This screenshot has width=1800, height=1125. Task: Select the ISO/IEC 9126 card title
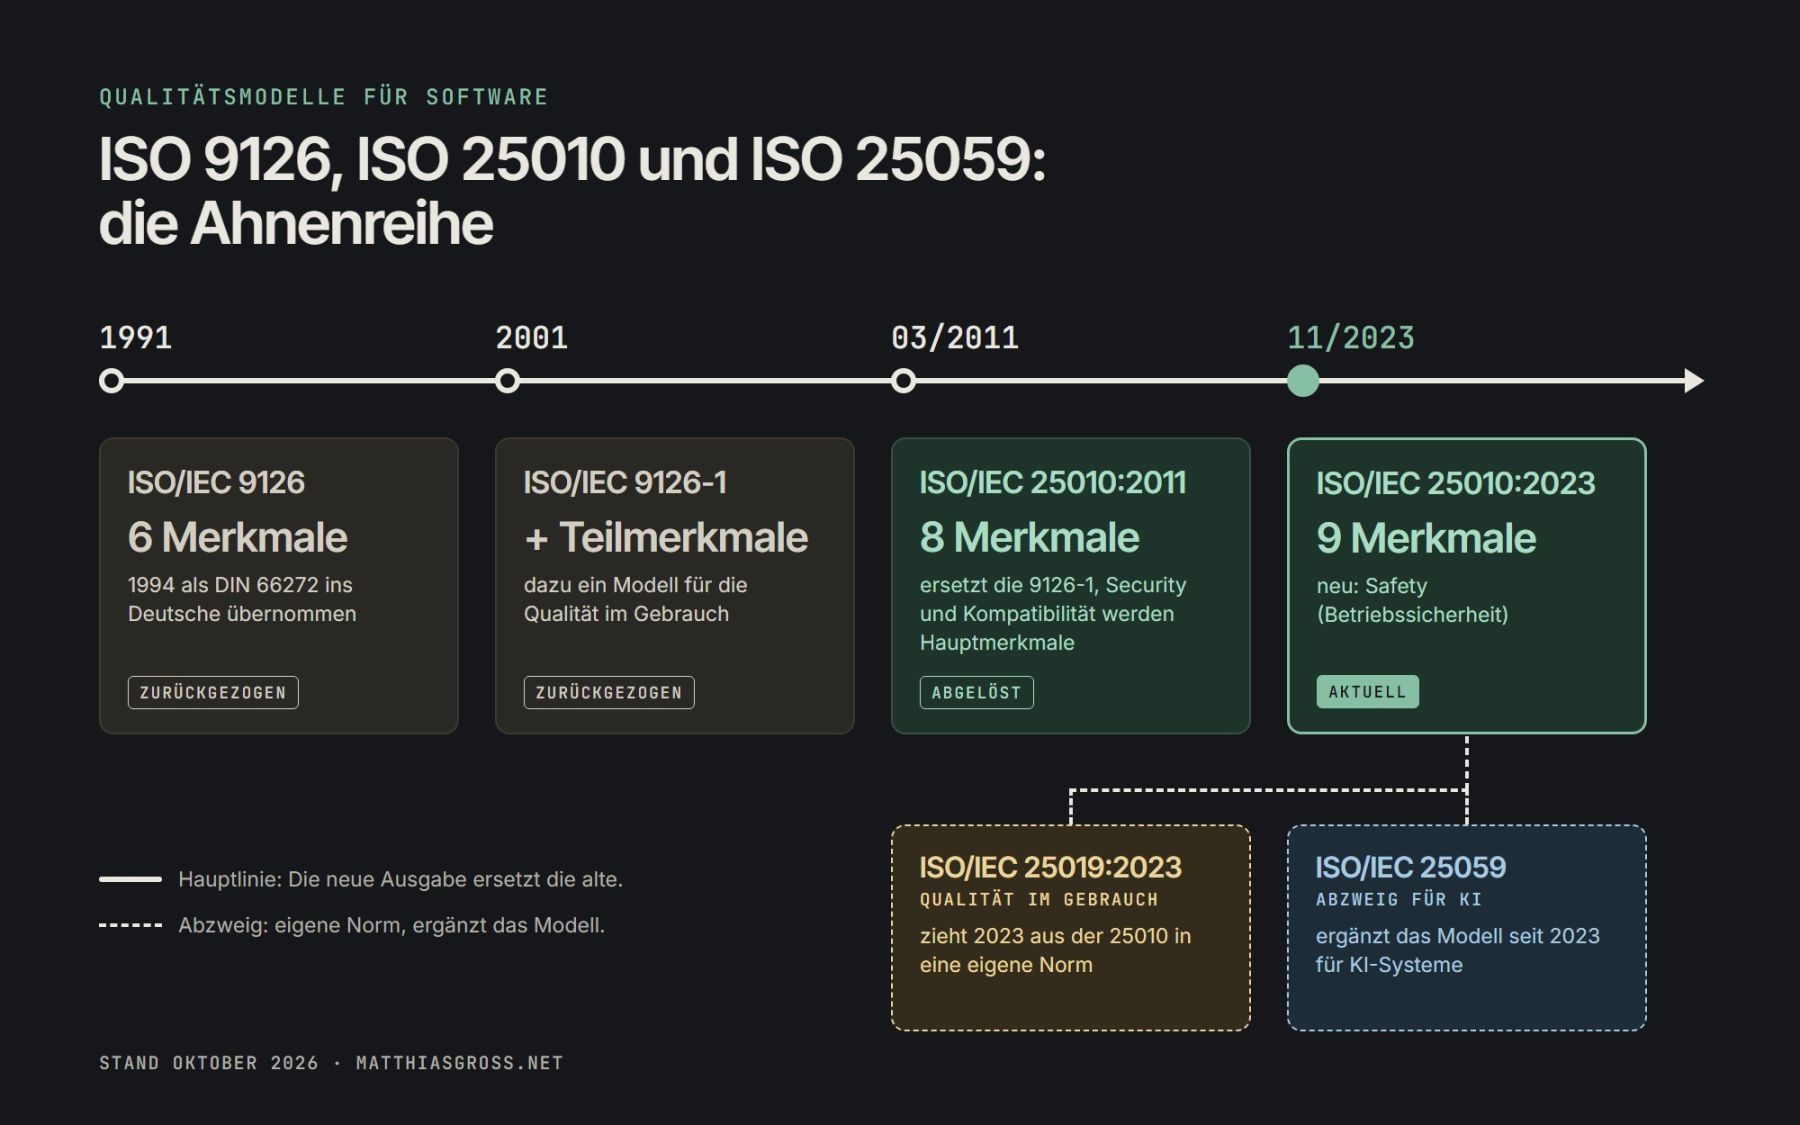(x=216, y=482)
